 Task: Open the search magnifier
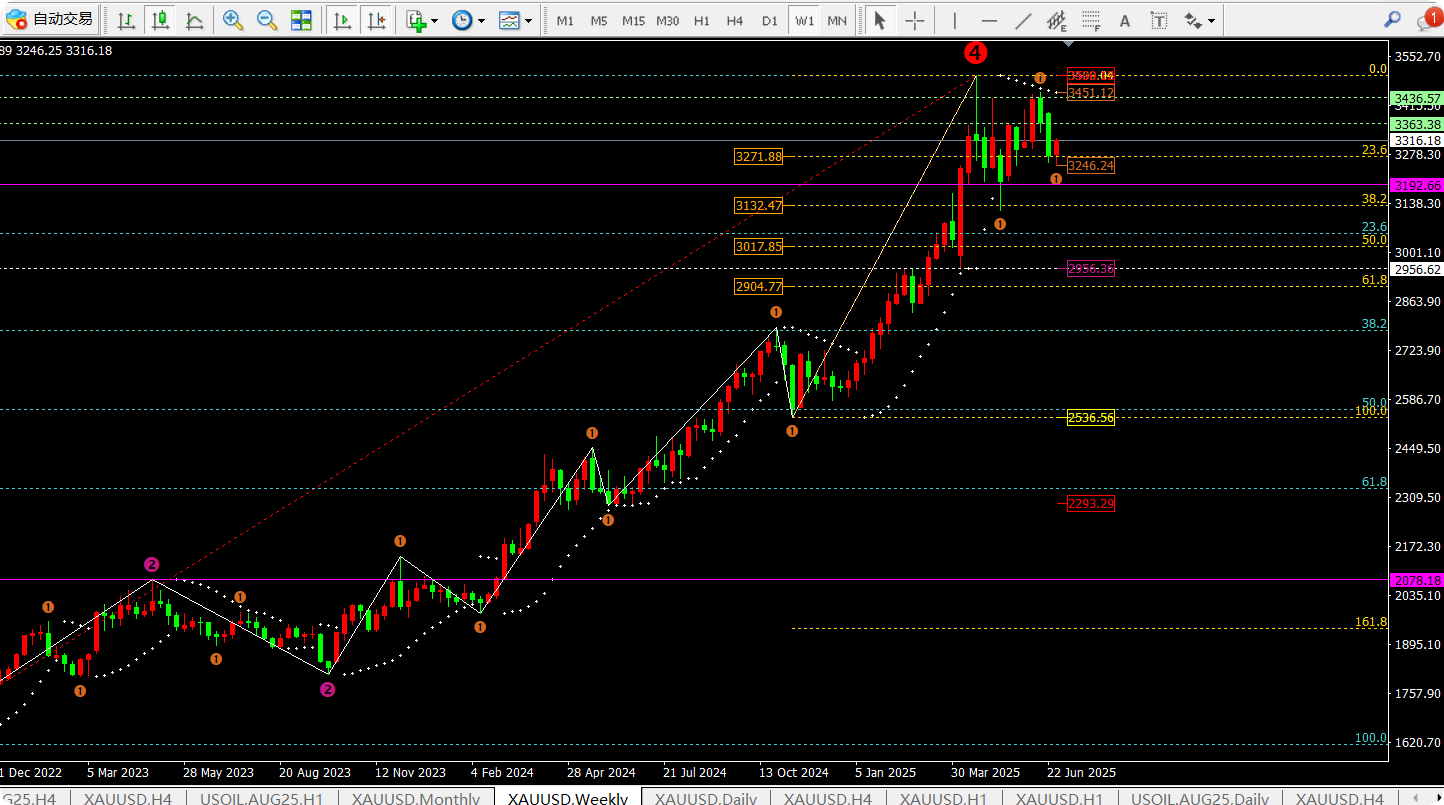[x=1392, y=19]
